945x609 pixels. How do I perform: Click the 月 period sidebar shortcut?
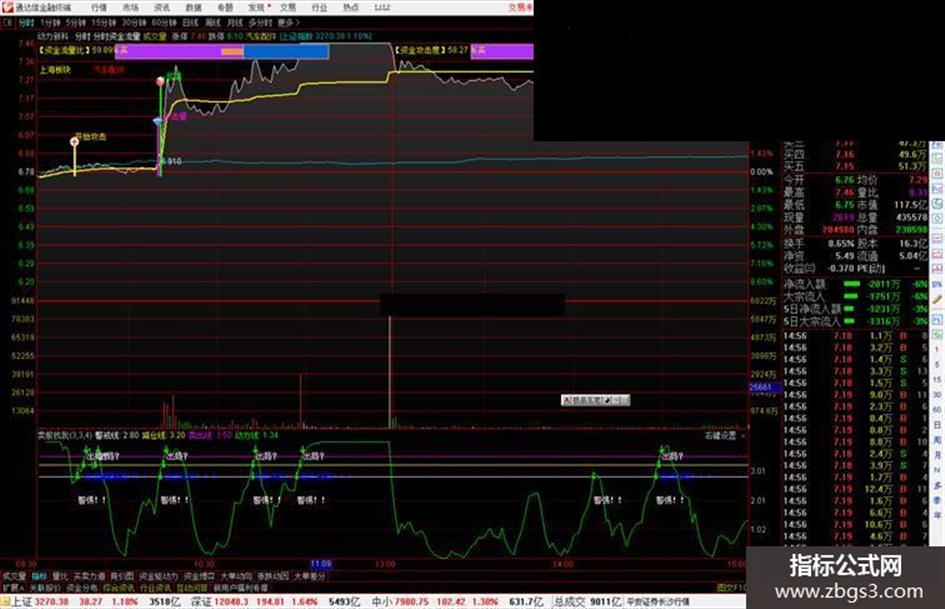[937, 455]
